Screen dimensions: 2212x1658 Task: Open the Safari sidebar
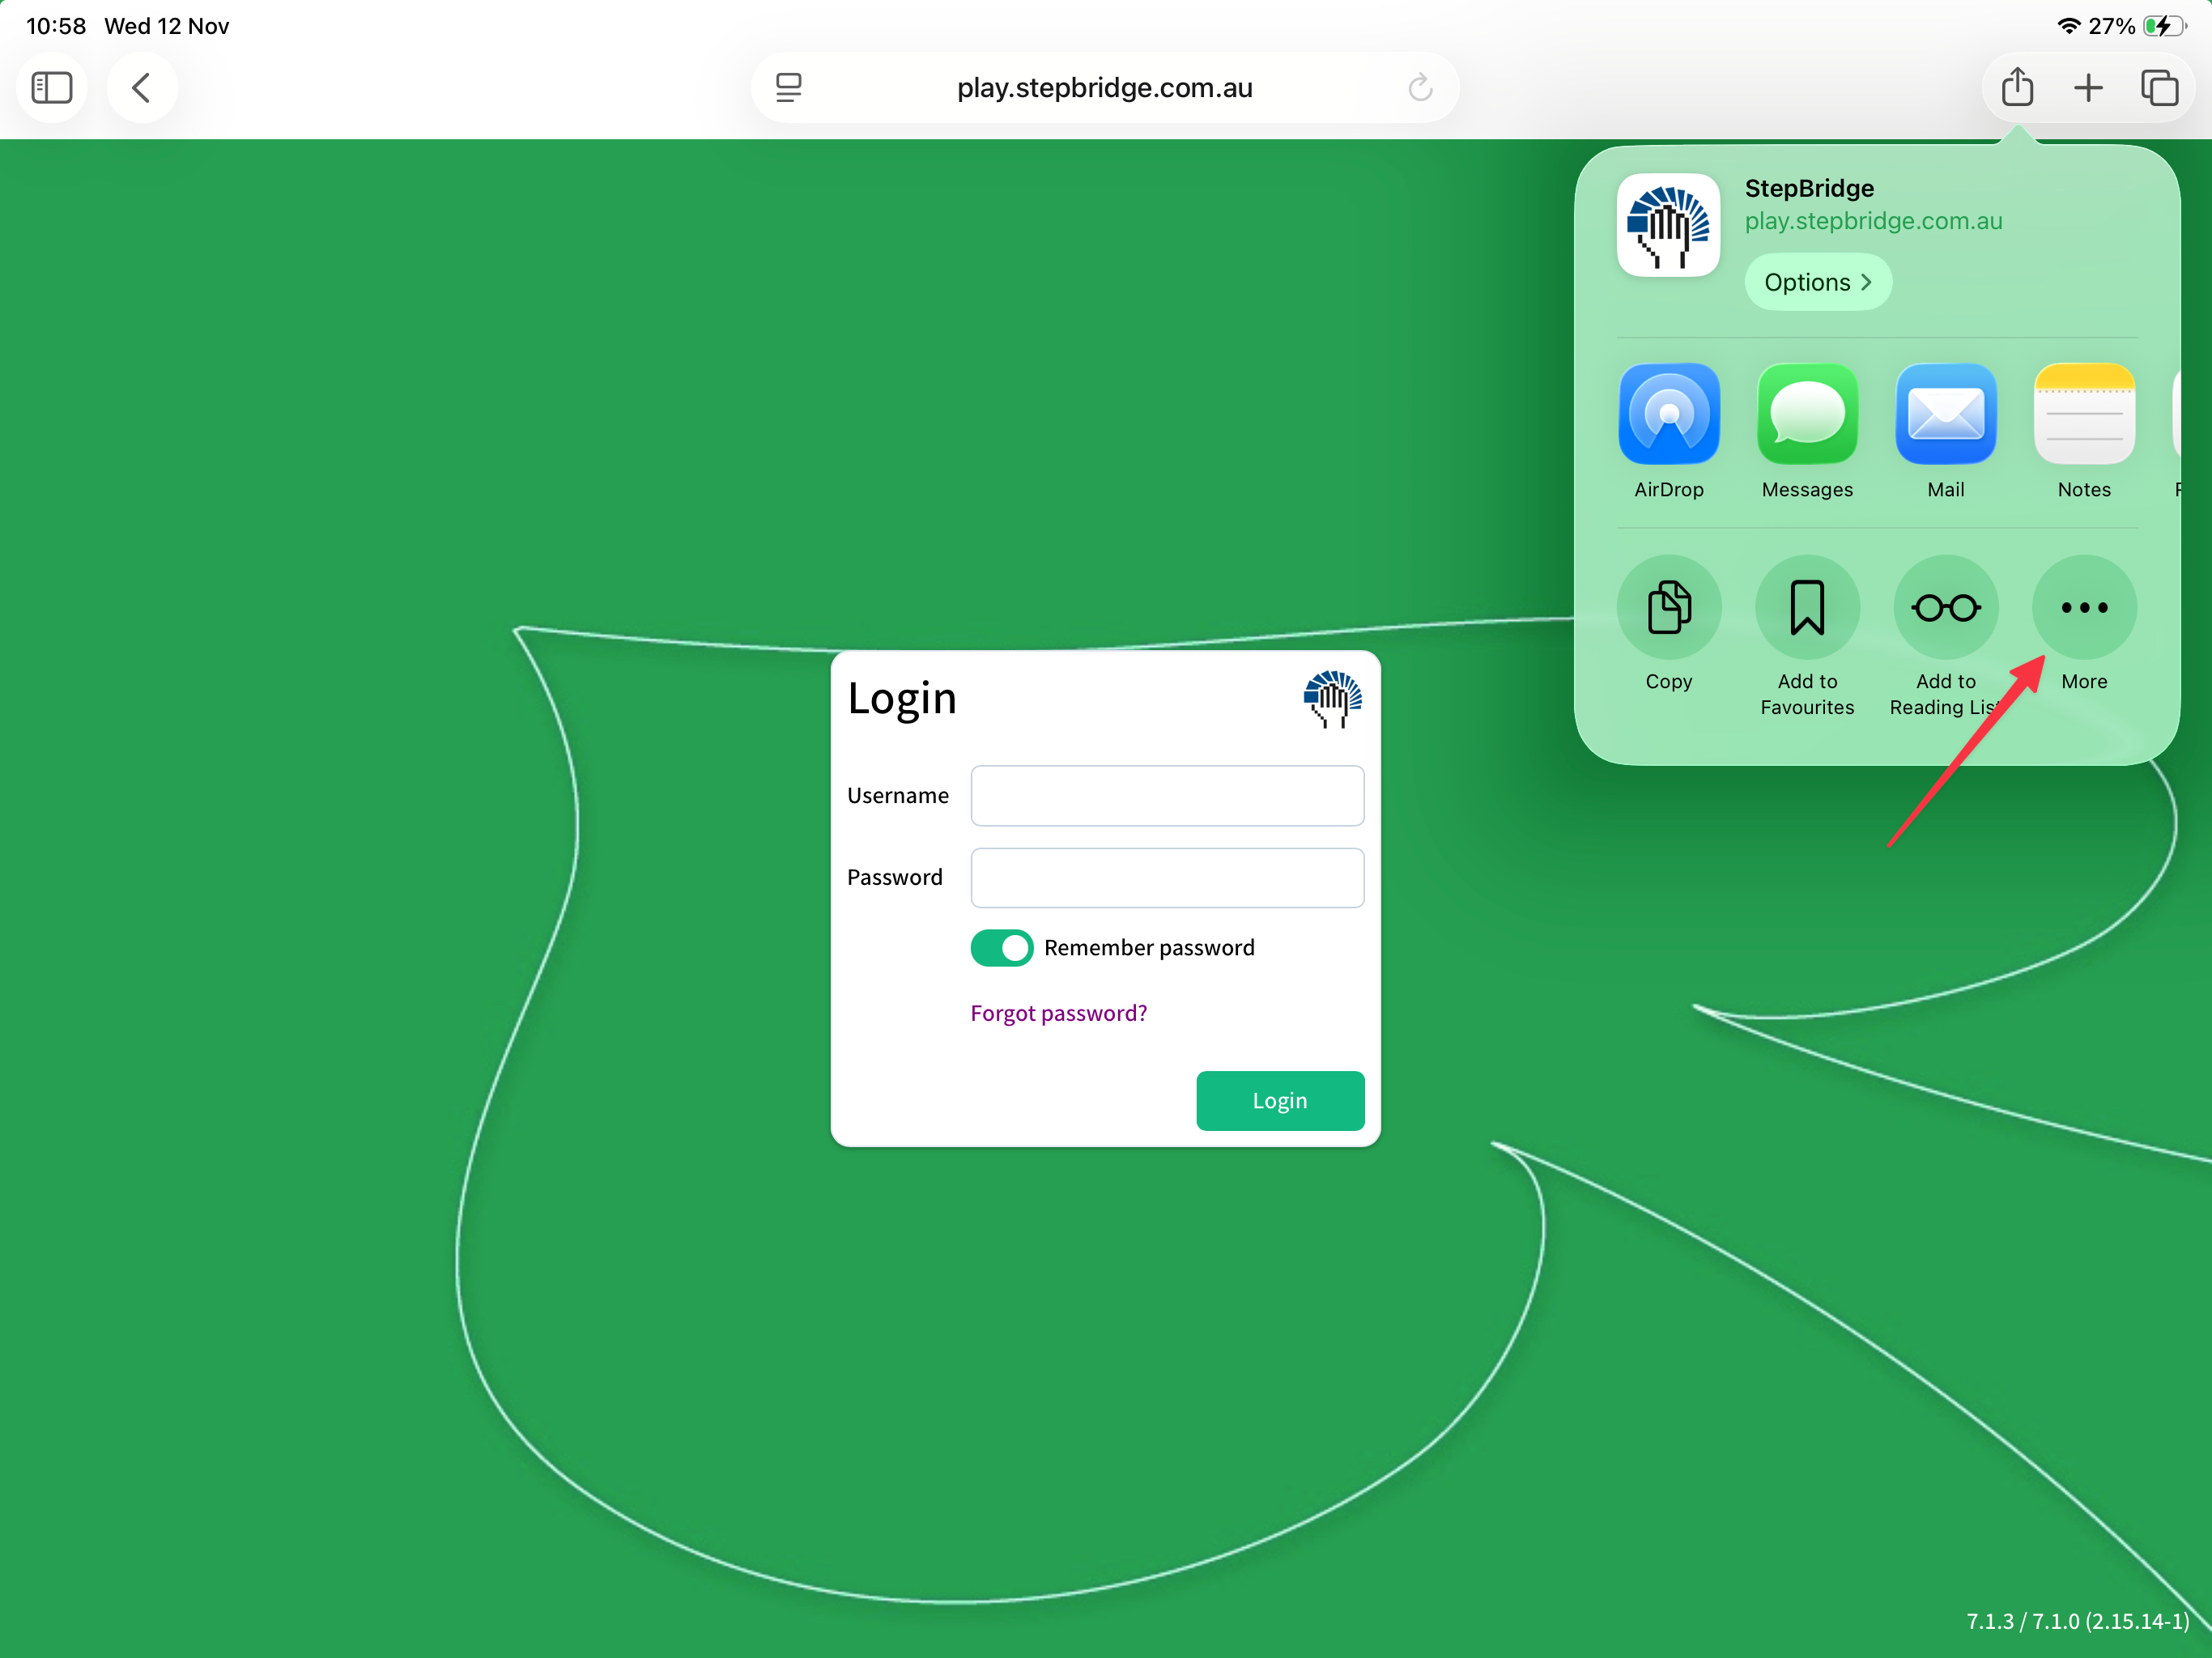tap(52, 87)
